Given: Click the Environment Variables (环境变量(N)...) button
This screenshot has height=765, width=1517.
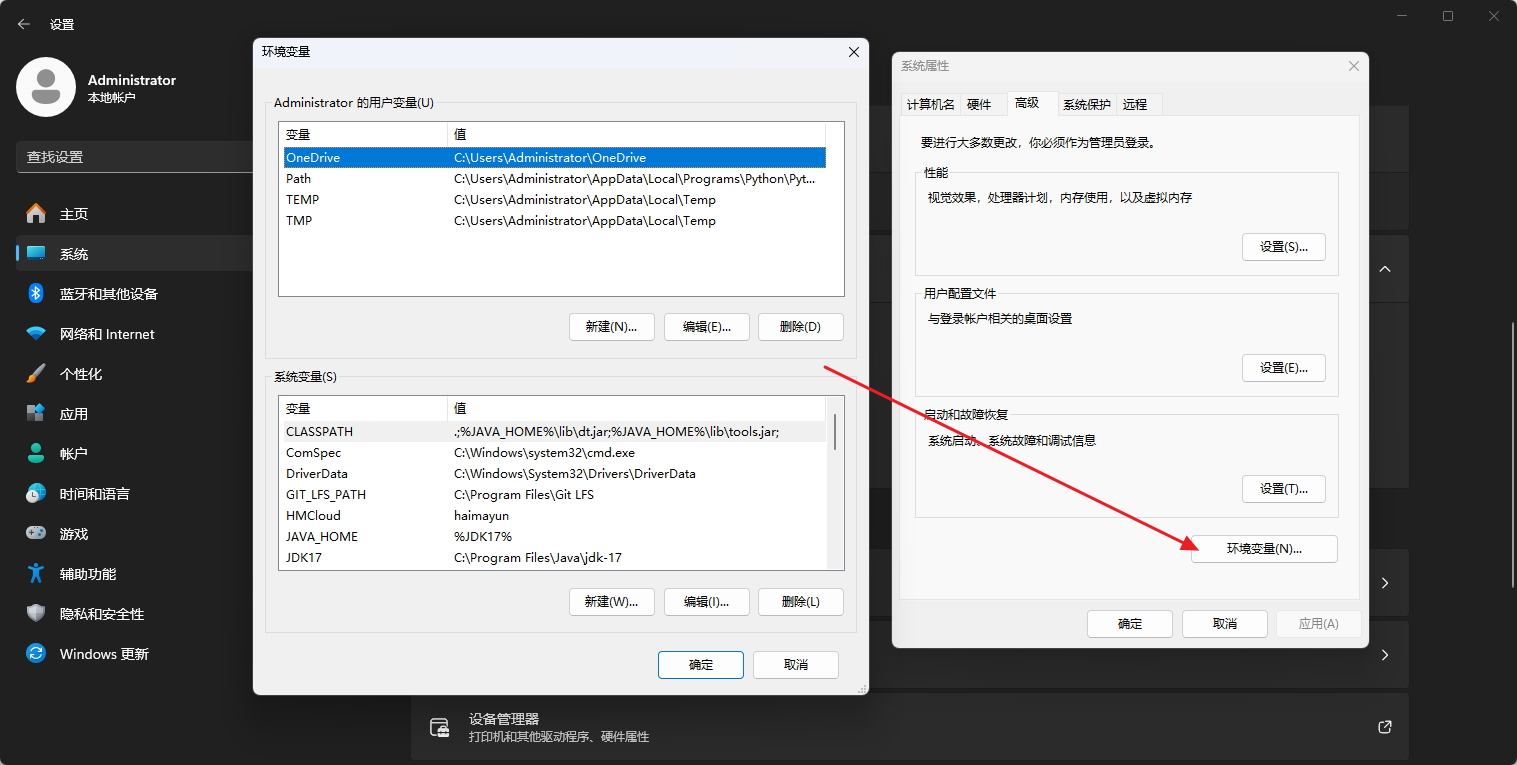Looking at the screenshot, I should point(1264,549).
